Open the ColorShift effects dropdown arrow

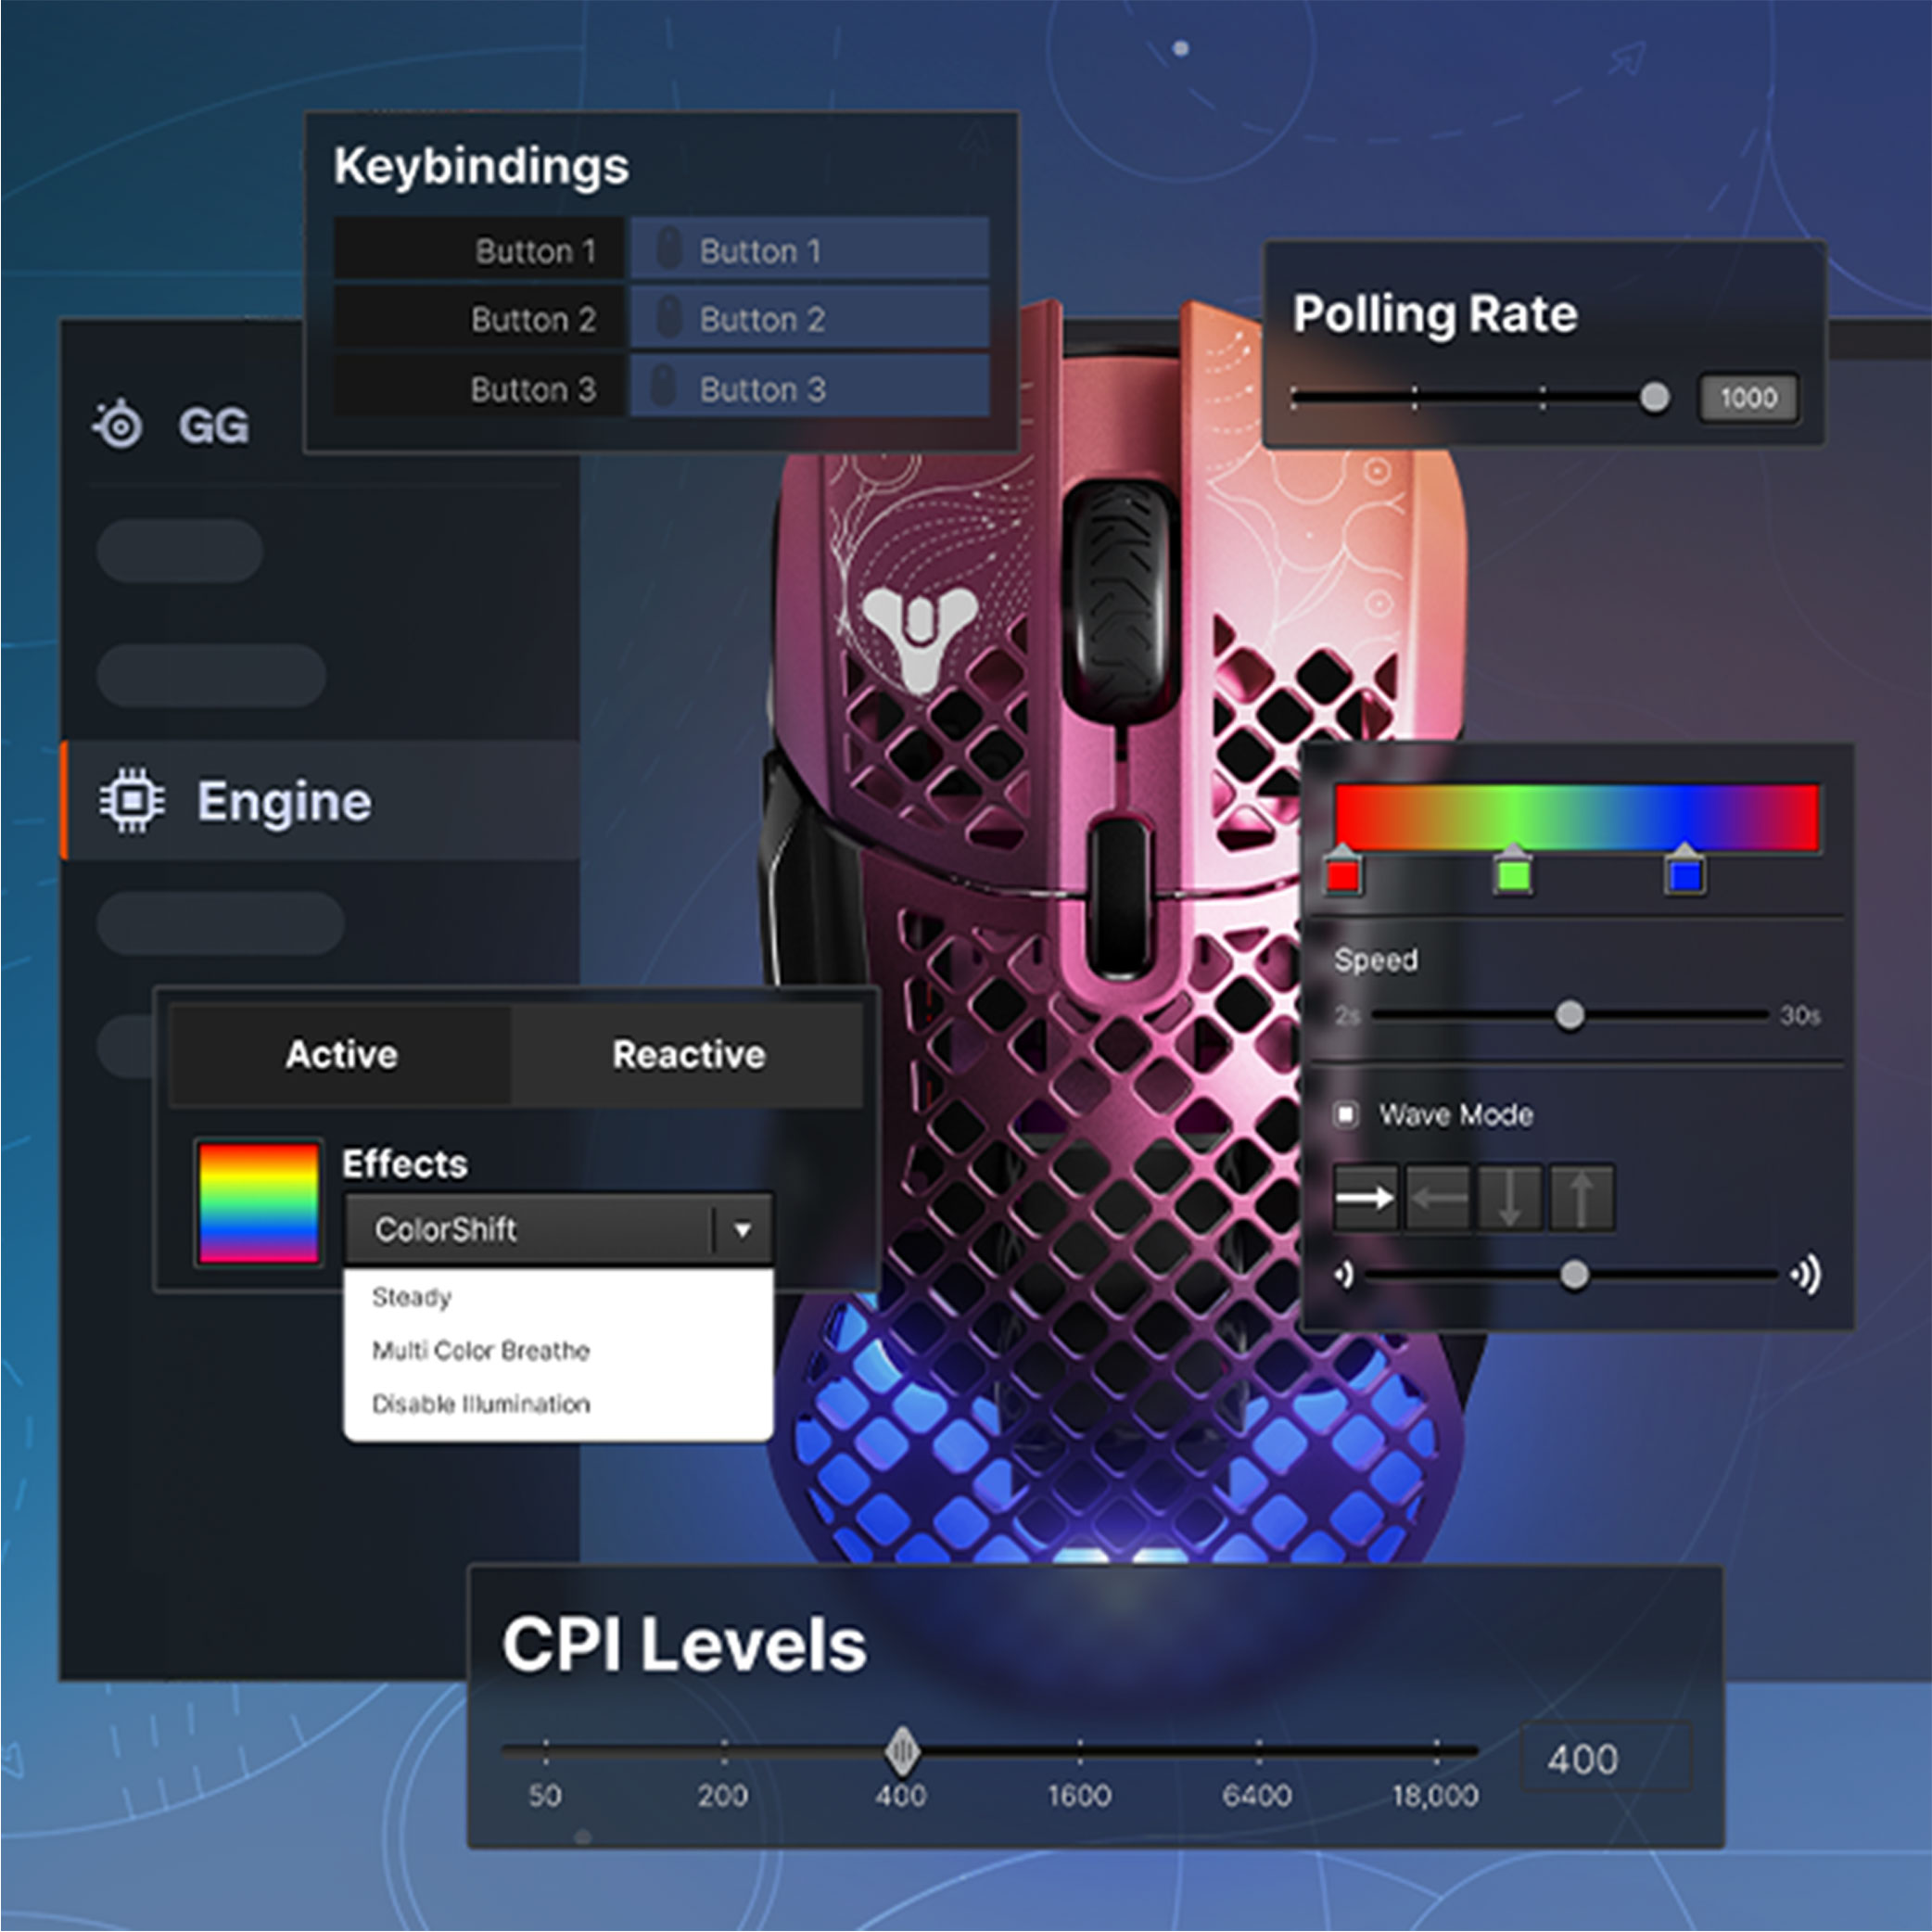click(742, 1230)
